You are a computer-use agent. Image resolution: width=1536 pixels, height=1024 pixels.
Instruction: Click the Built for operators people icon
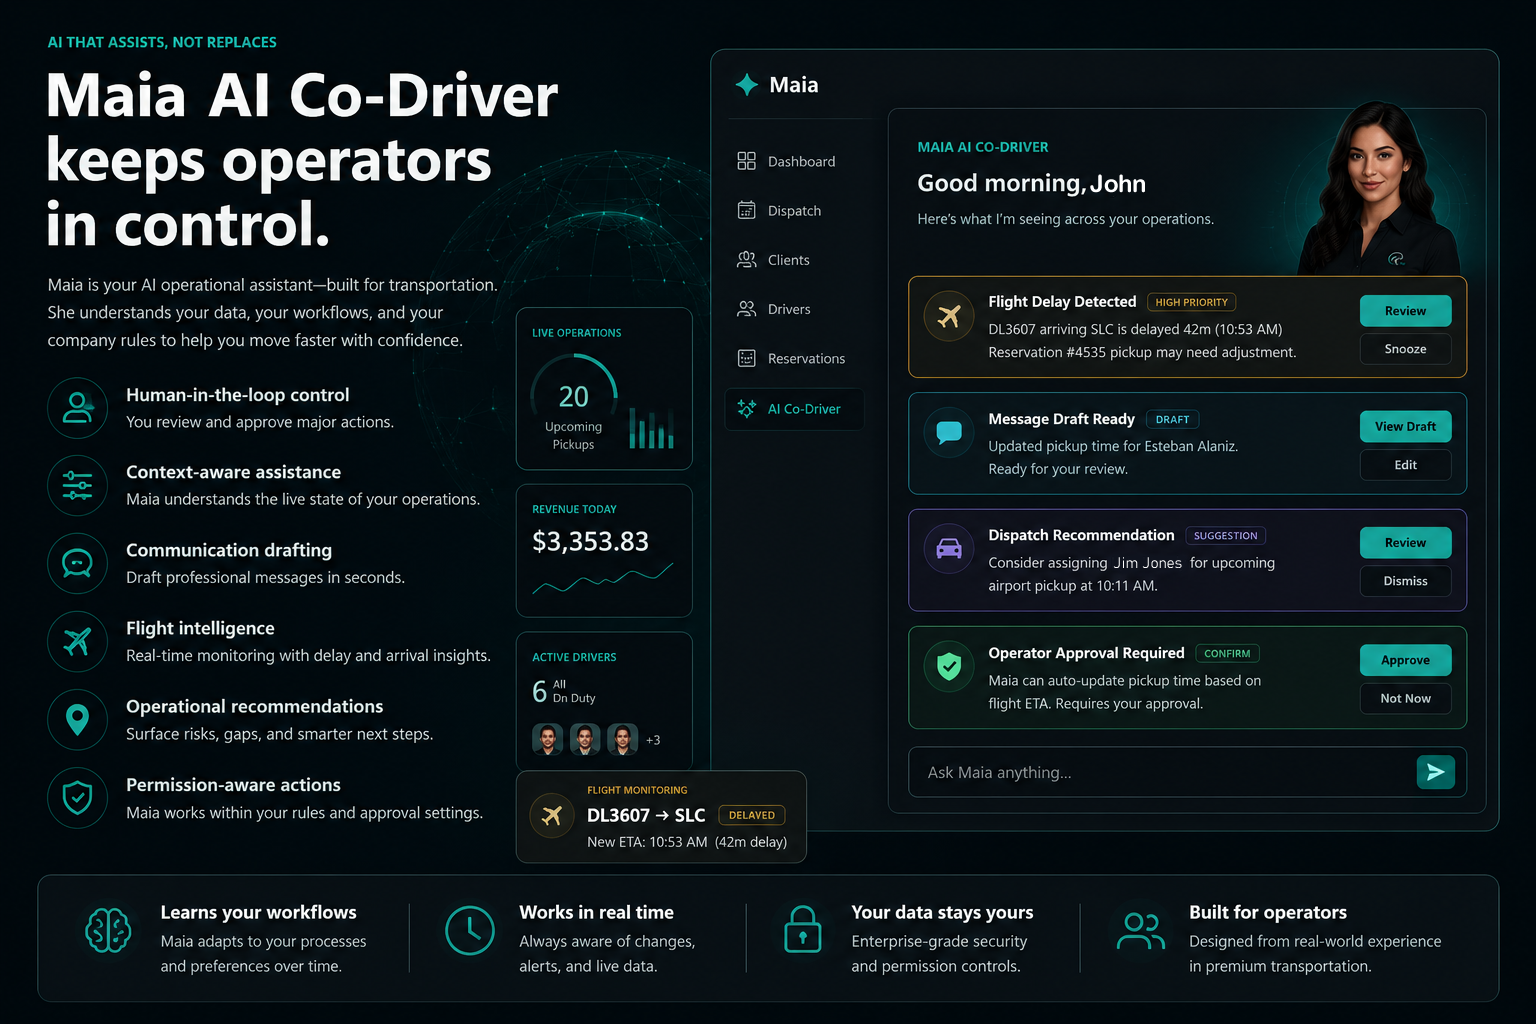(1140, 930)
